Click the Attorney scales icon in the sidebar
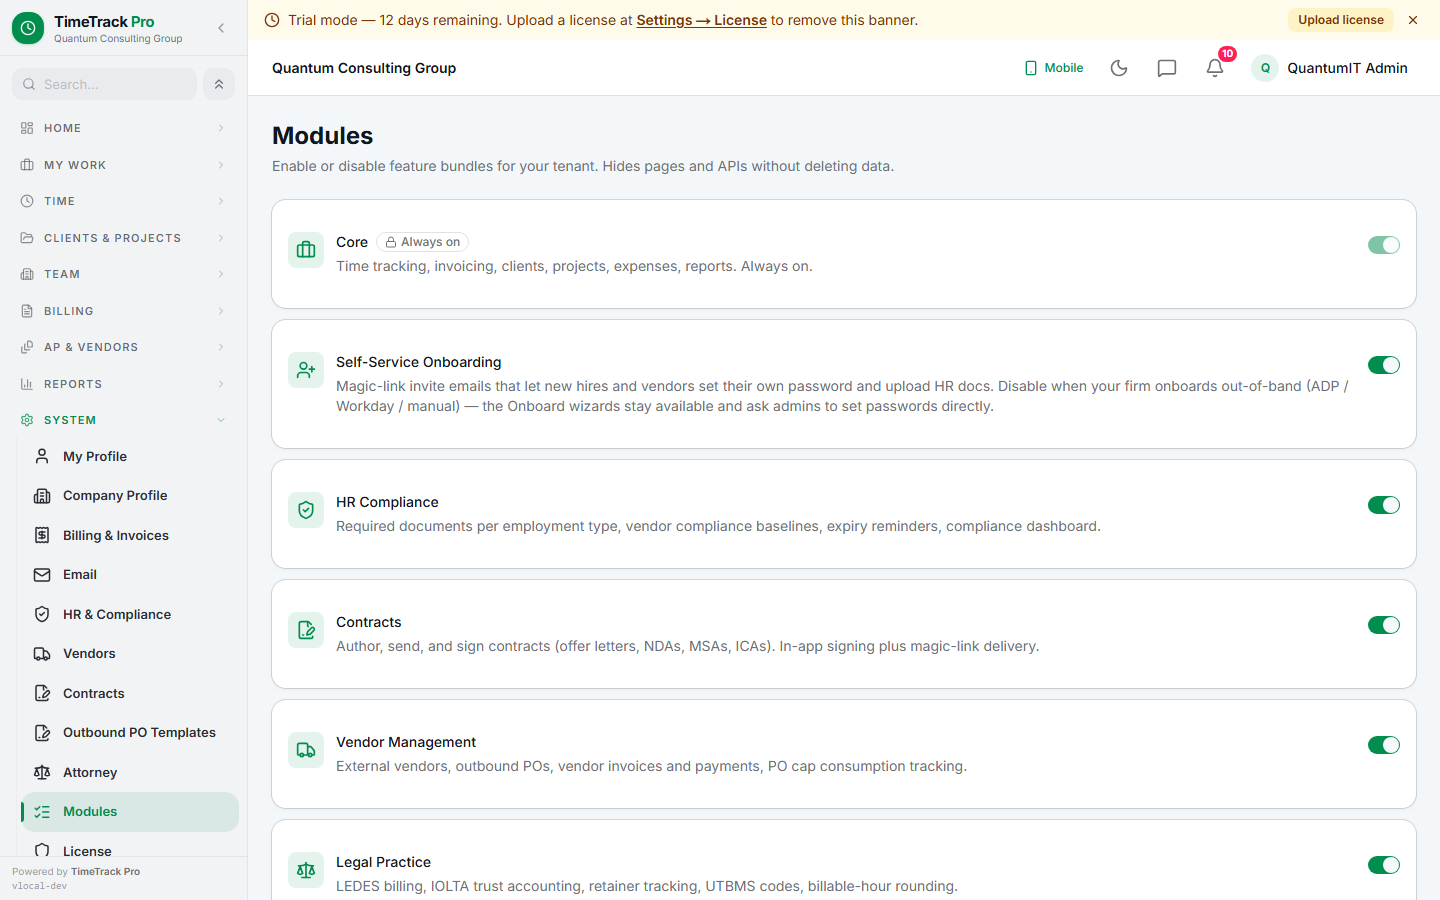This screenshot has width=1440, height=900. tap(42, 772)
